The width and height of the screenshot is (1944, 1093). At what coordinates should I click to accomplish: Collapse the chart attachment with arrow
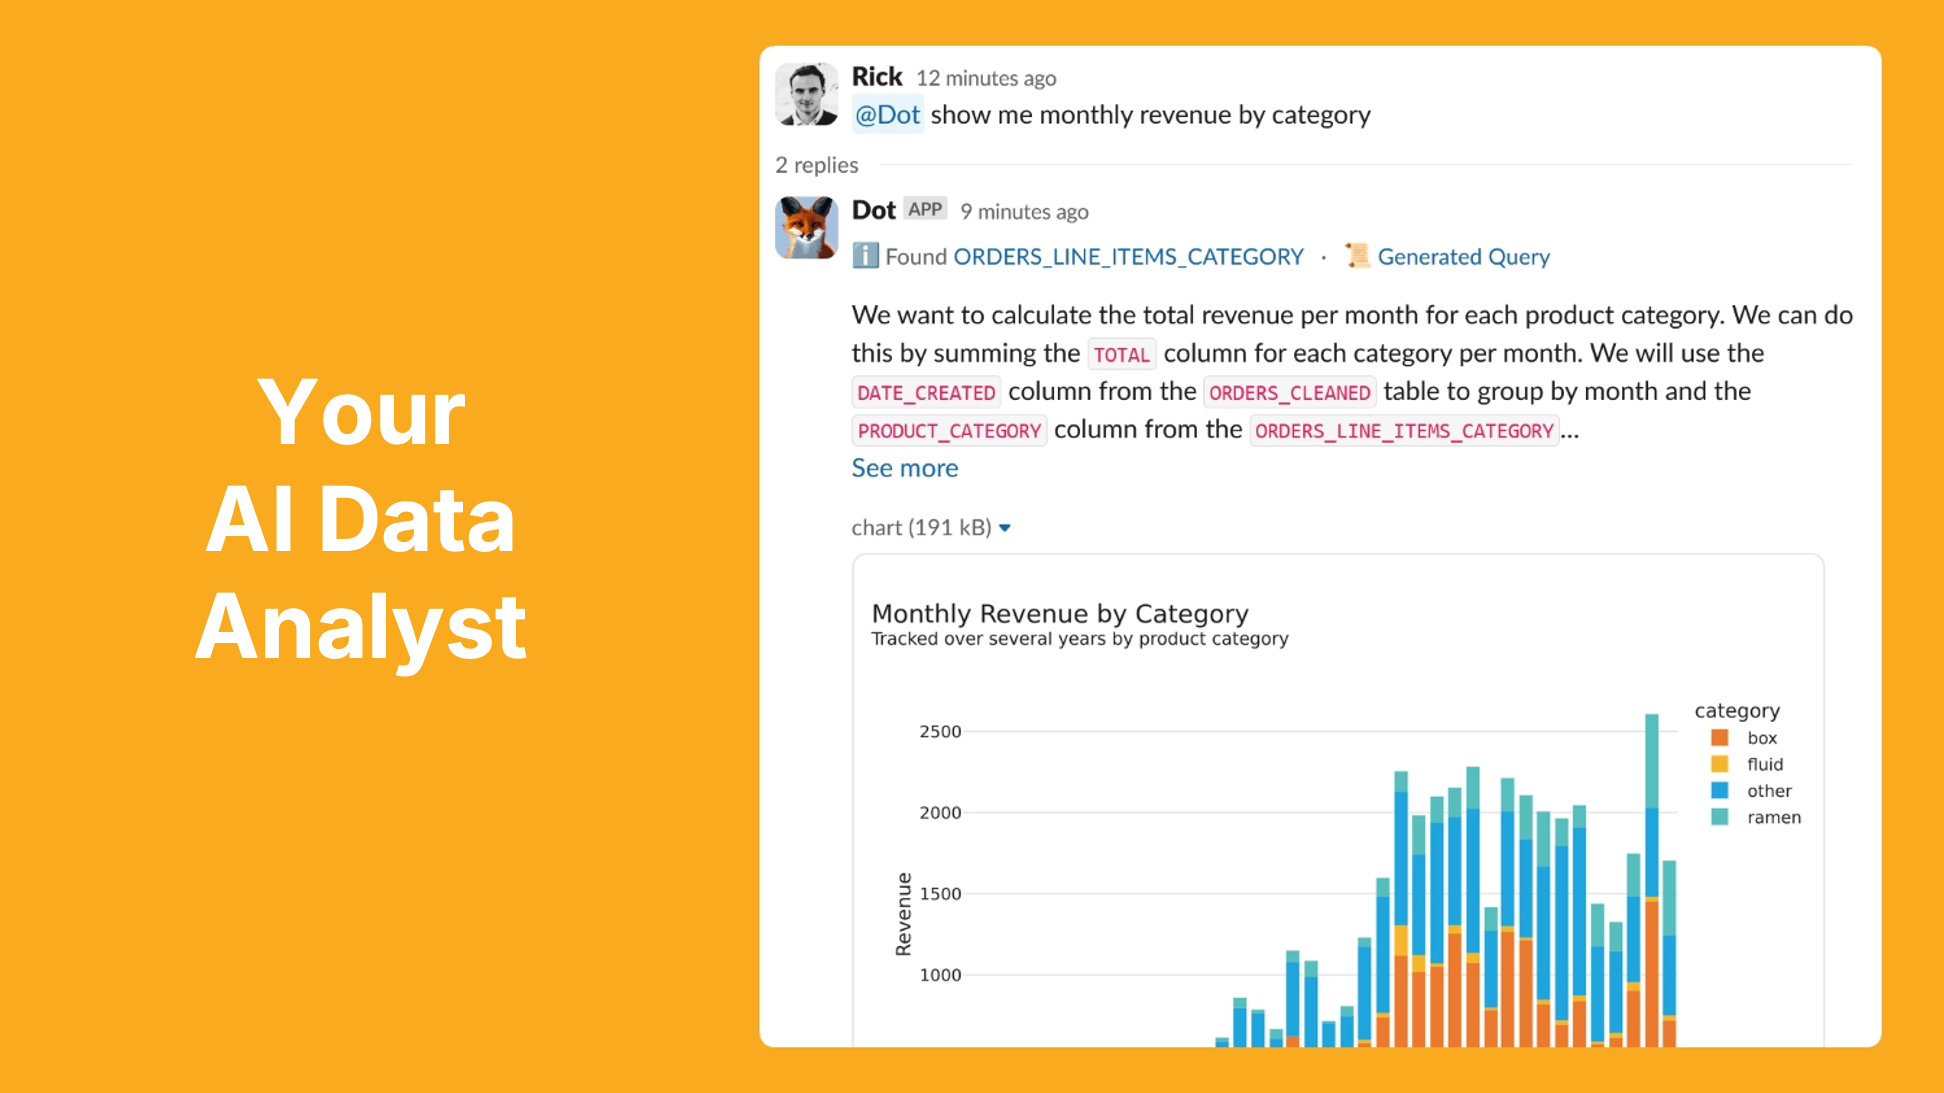pos(1005,528)
